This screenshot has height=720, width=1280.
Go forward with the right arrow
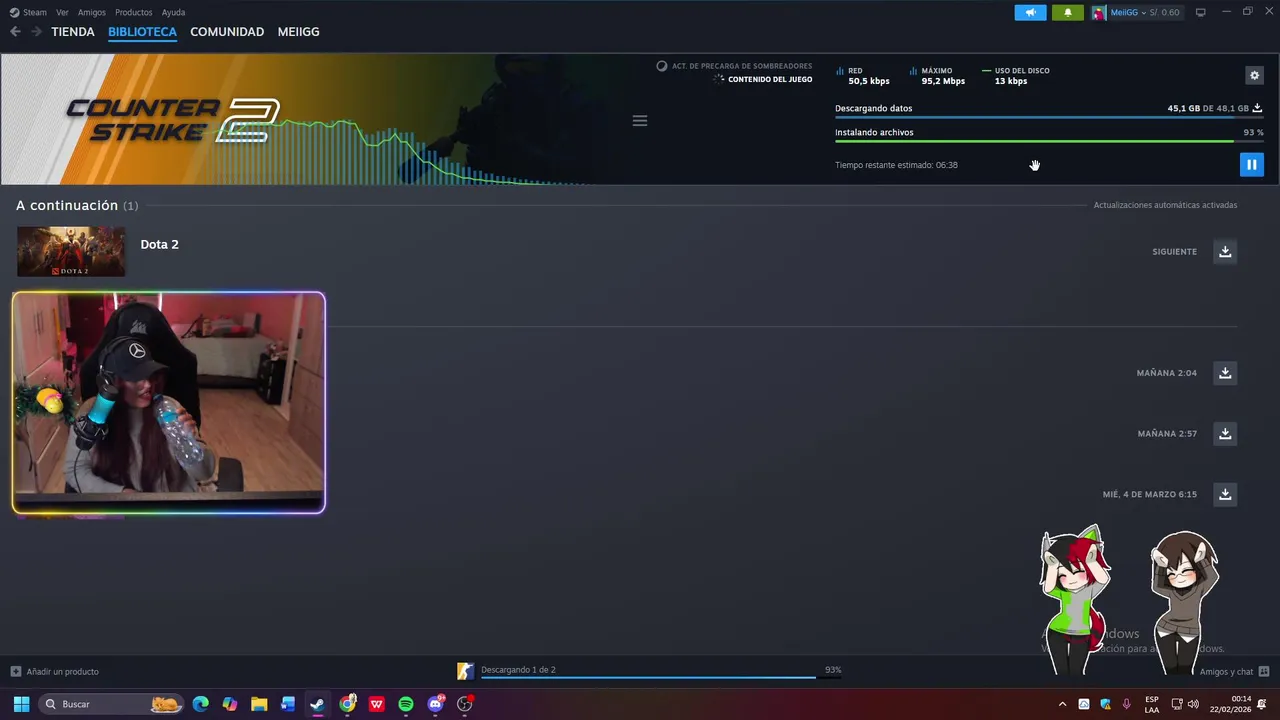pos(36,32)
